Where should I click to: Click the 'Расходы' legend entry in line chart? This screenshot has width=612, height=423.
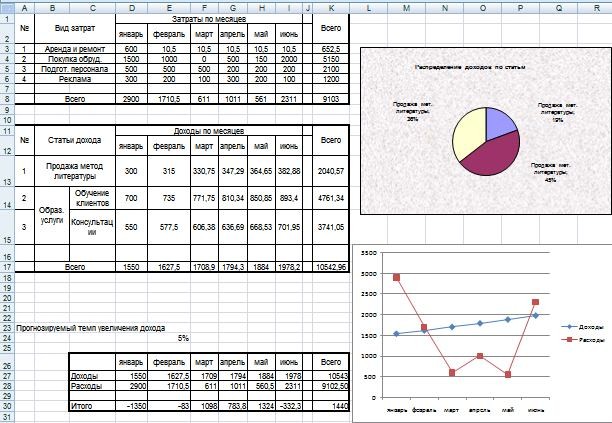tap(583, 340)
